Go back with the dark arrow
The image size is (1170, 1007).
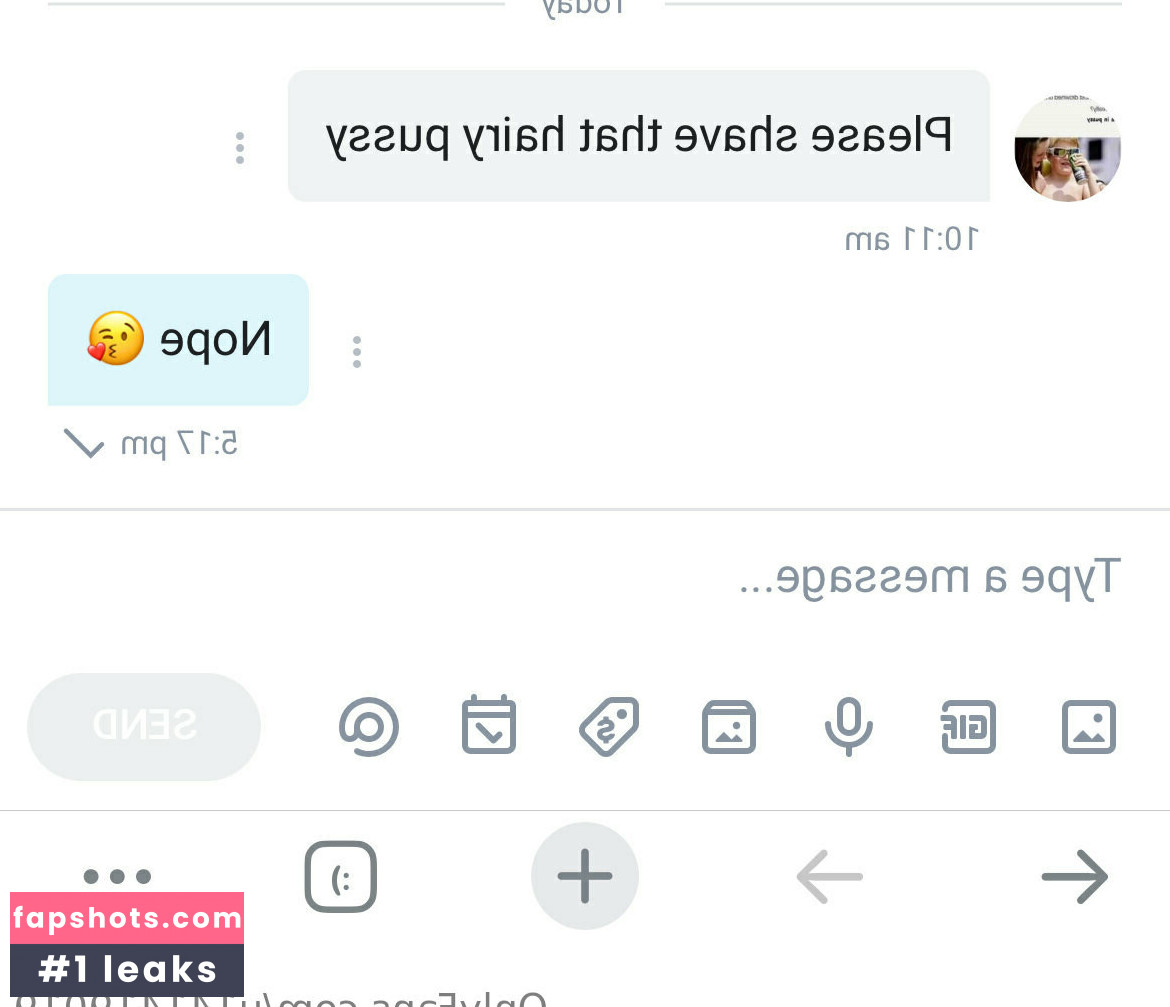(x=1074, y=876)
